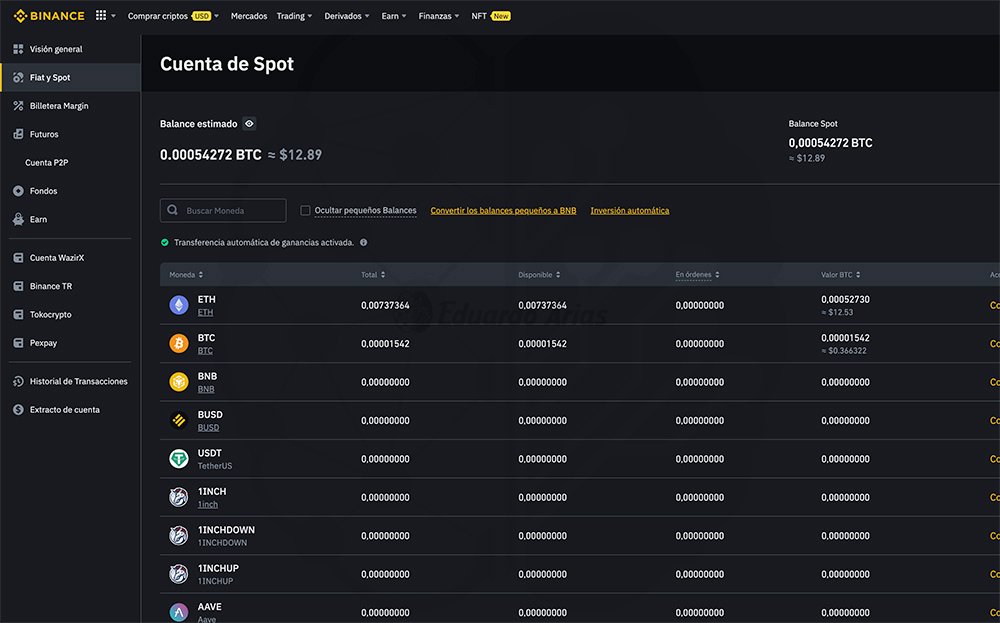Click the Binance TR icon
1000x623 pixels.
pyautogui.click(x=18, y=286)
